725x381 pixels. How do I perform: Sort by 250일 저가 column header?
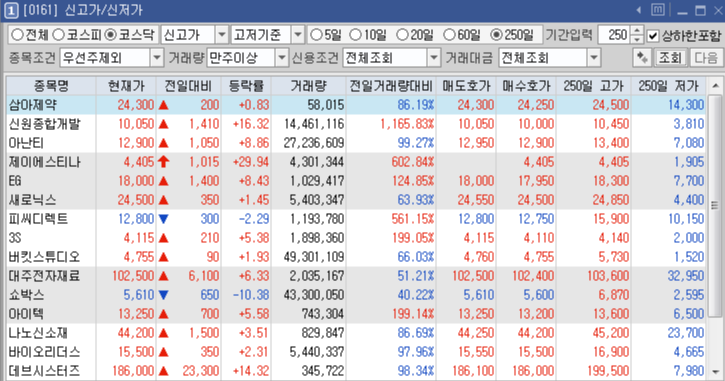click(x=668, y=86)
